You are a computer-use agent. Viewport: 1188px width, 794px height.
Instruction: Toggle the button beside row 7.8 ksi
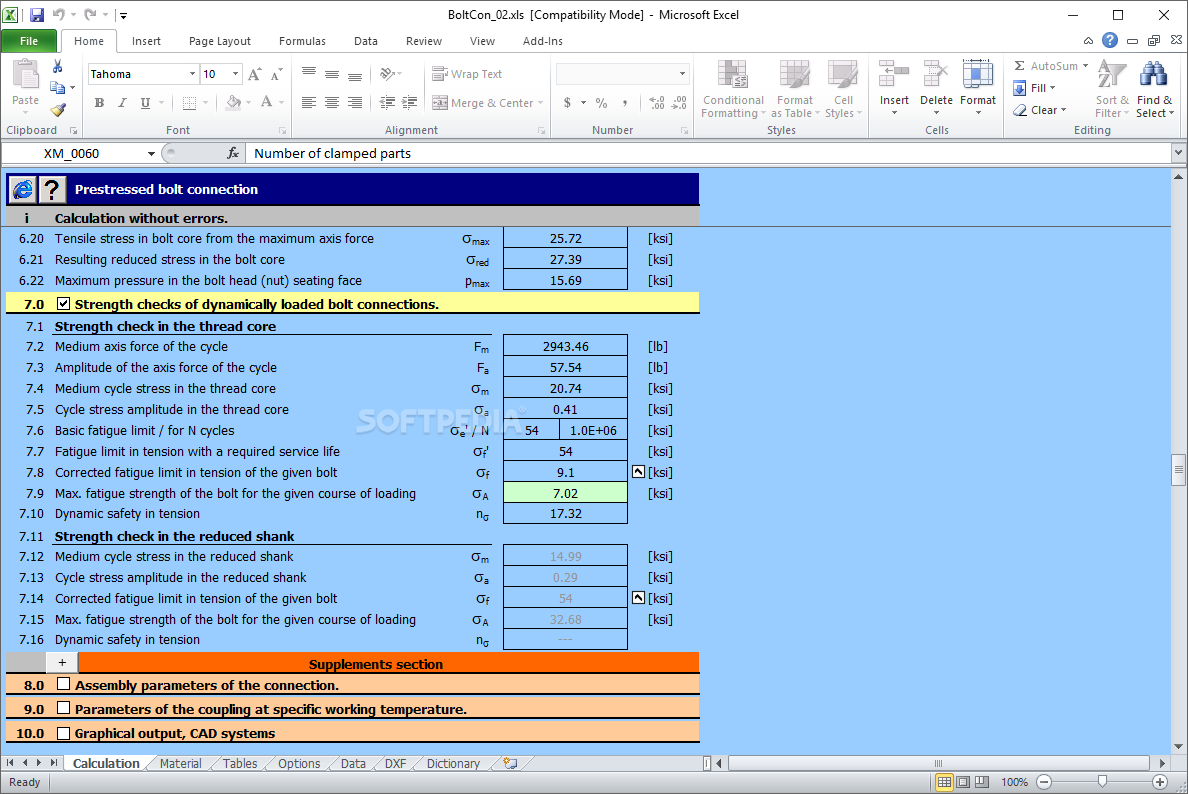pyautogui.click(x=639, y=472)
